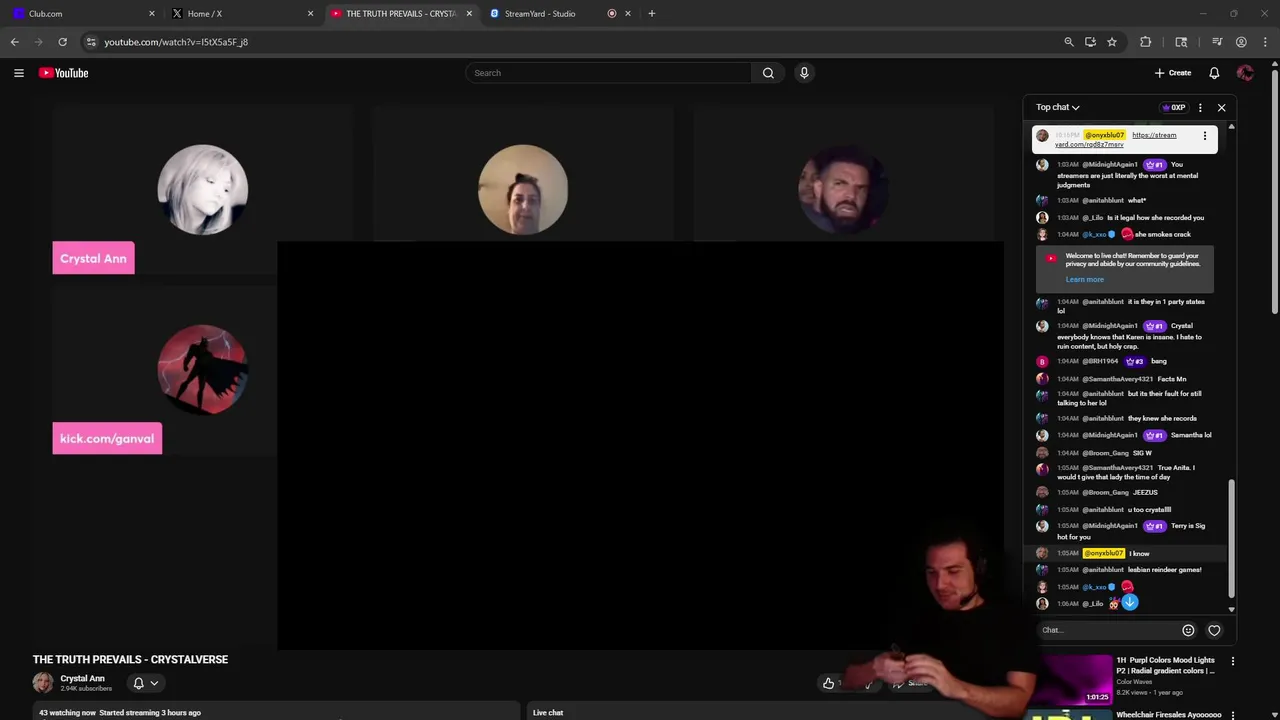Image resolution: width=1280 pixels, height=720 pixels.
Task: Open the YouTube notifications bell in the header
Action: point(1214,73)
